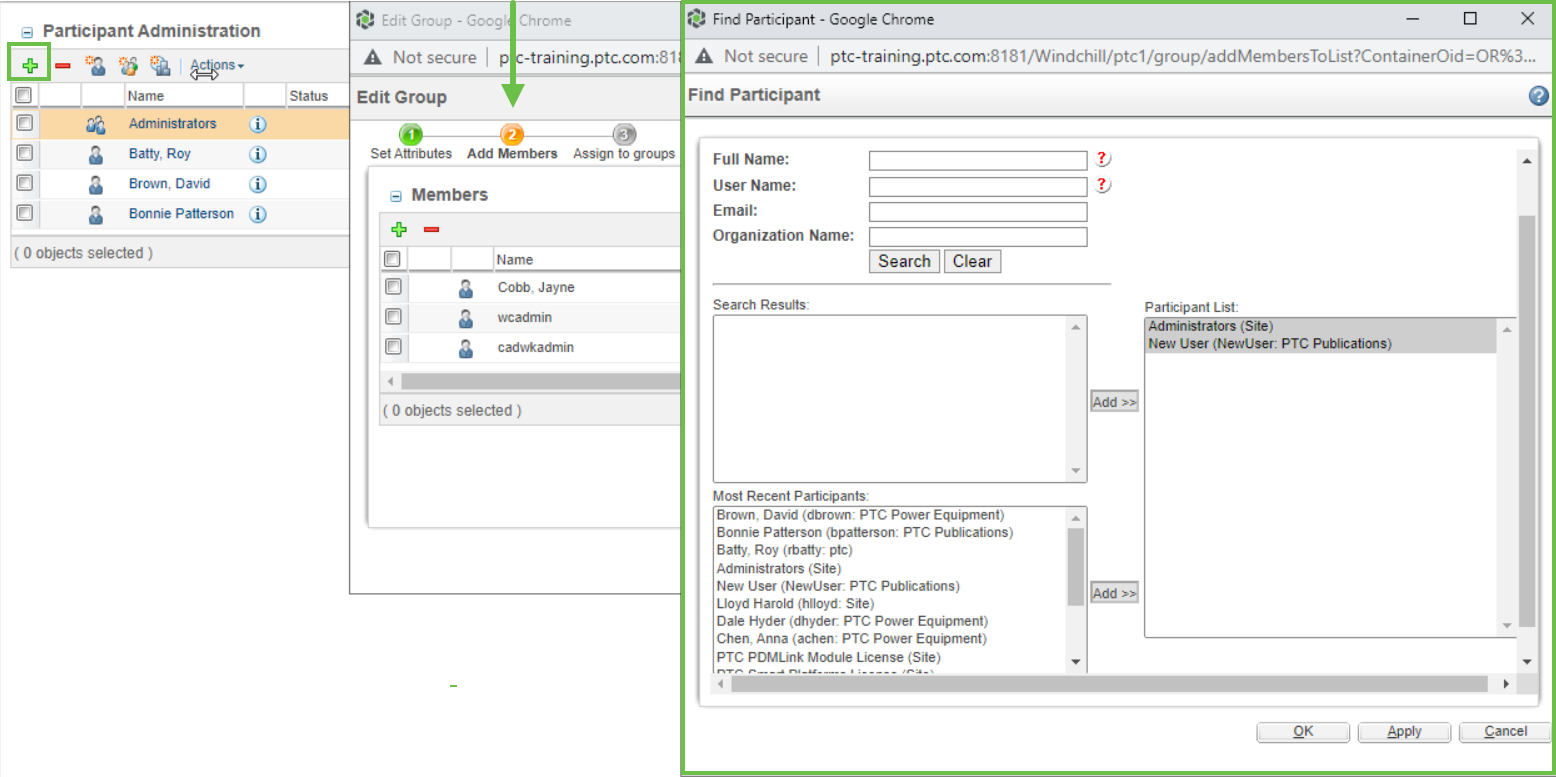Open the info icon for Bonnie Patterson

257,214
